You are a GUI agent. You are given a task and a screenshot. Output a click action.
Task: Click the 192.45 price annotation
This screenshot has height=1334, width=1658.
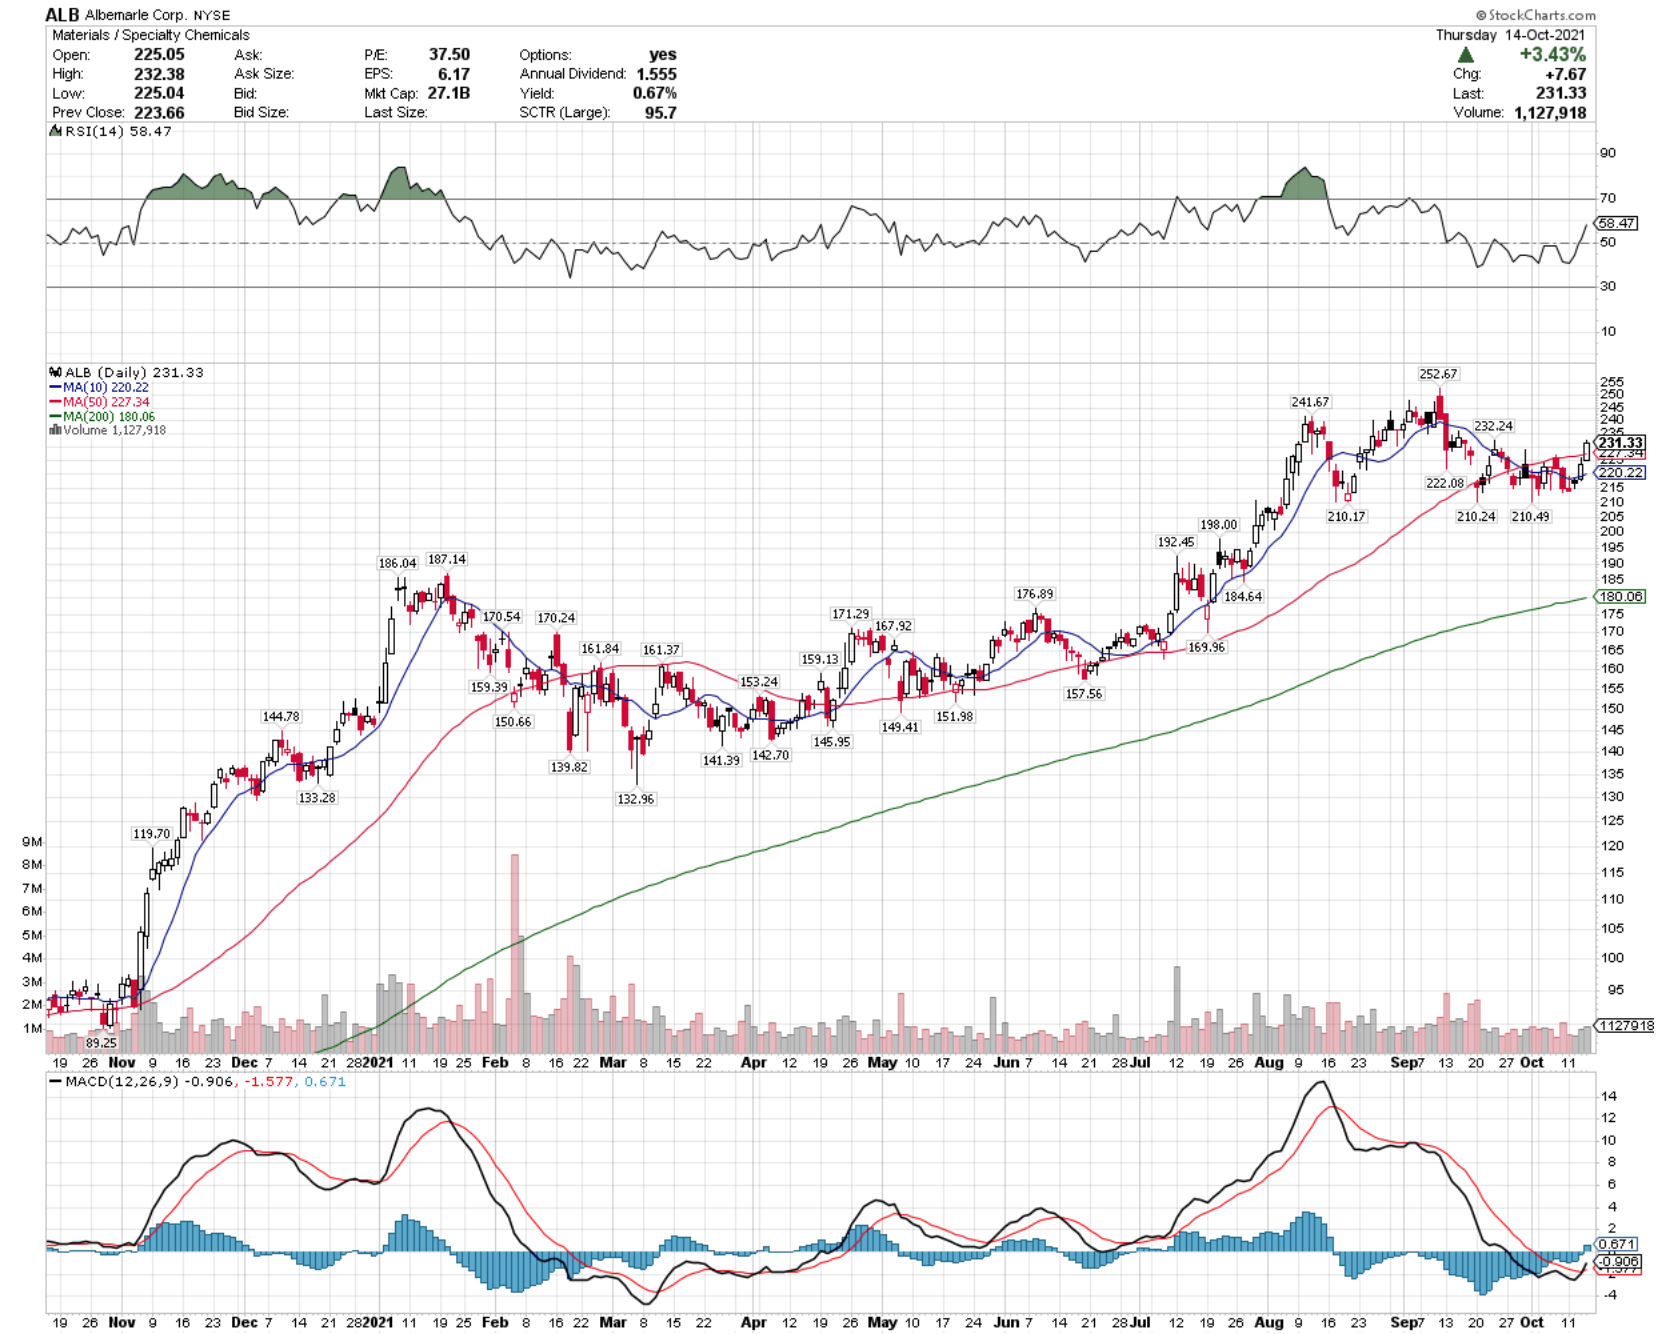coord(1176,542)
